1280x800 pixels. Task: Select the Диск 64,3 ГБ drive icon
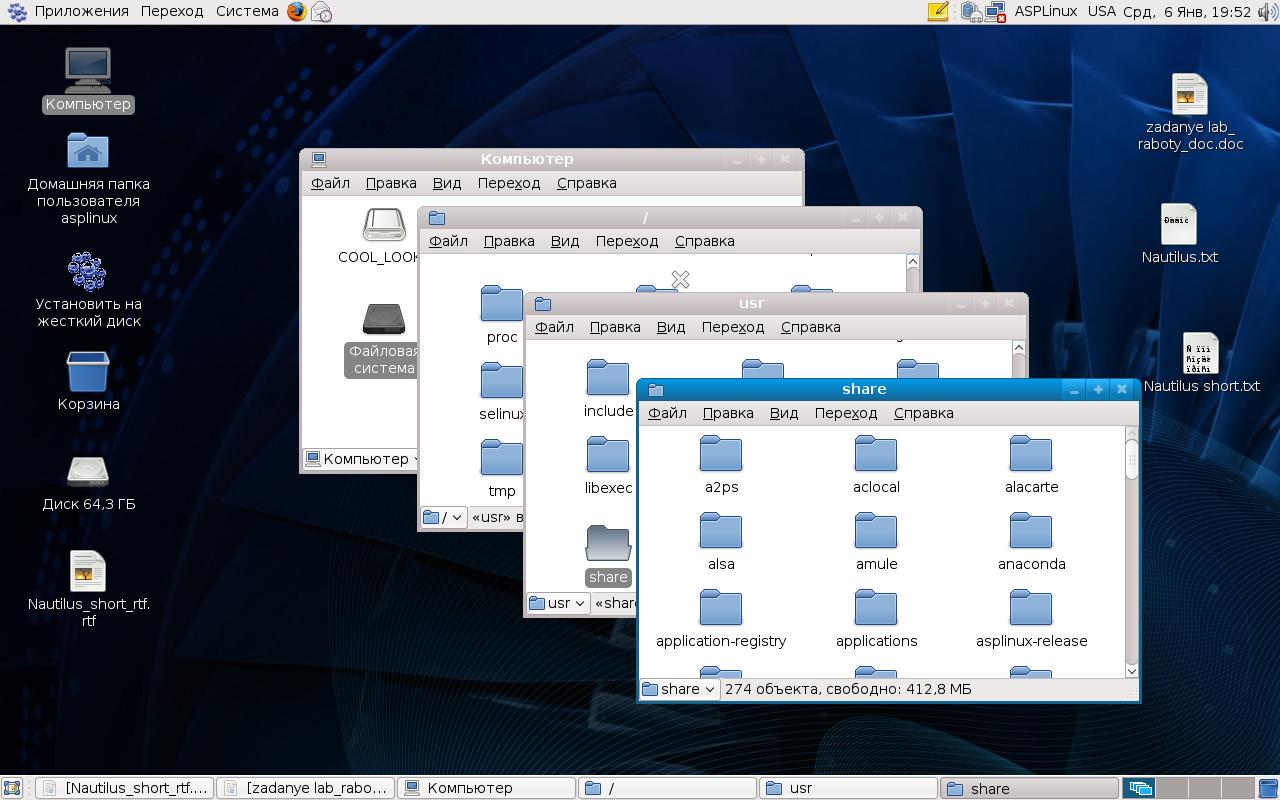coord(88,483)
